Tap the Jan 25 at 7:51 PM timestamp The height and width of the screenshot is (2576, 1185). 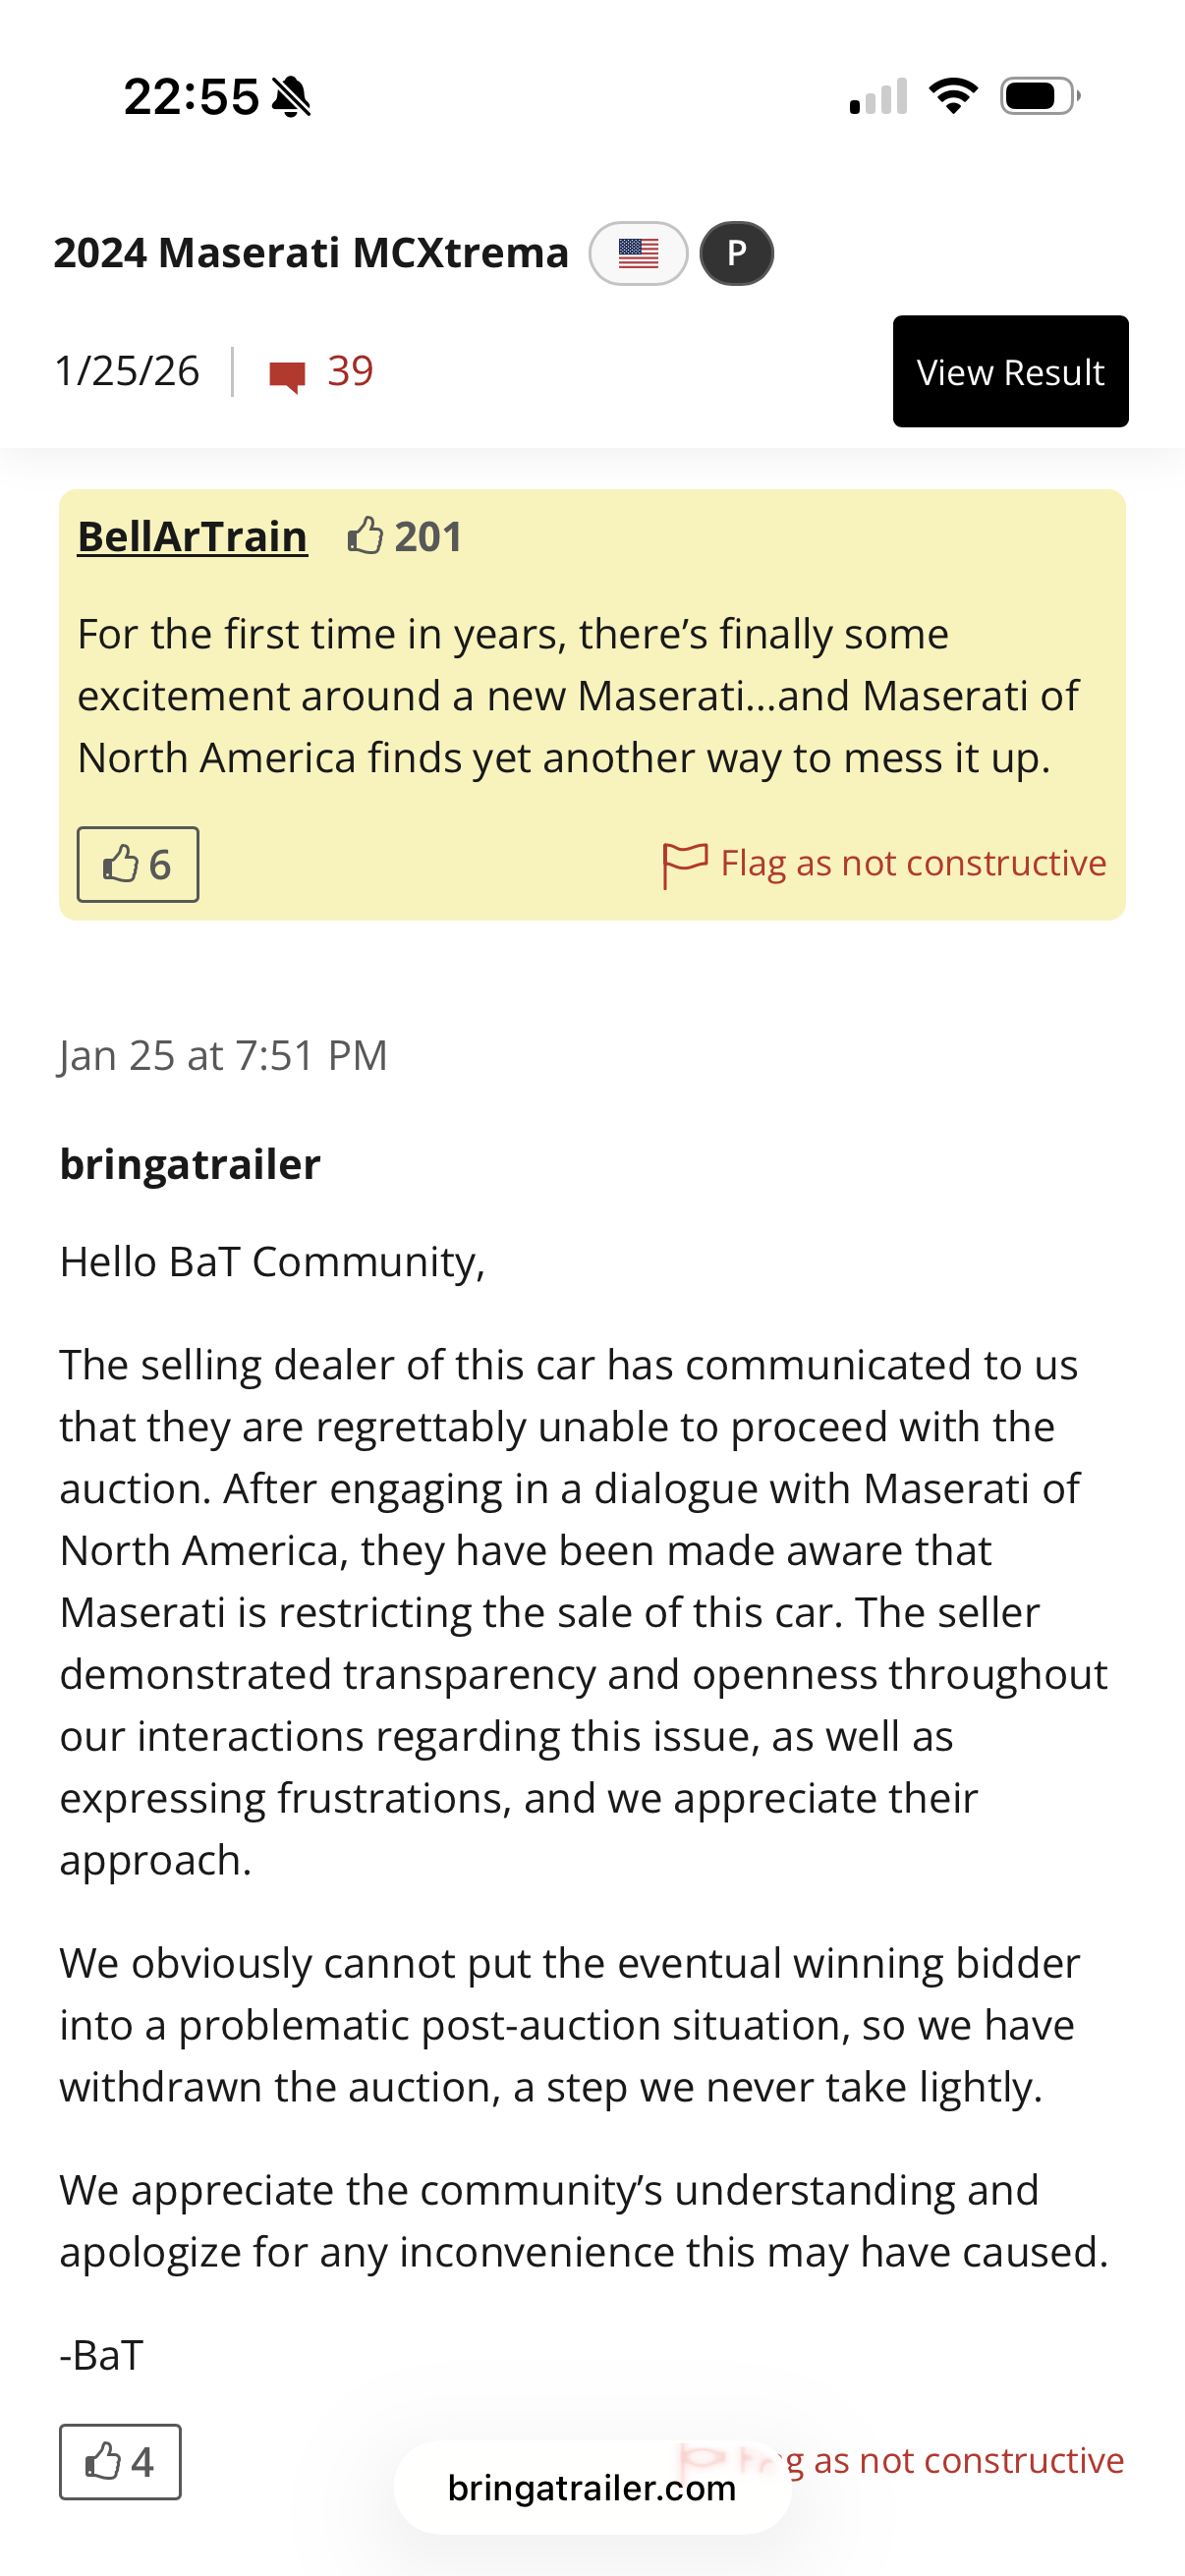(223, 1056)
